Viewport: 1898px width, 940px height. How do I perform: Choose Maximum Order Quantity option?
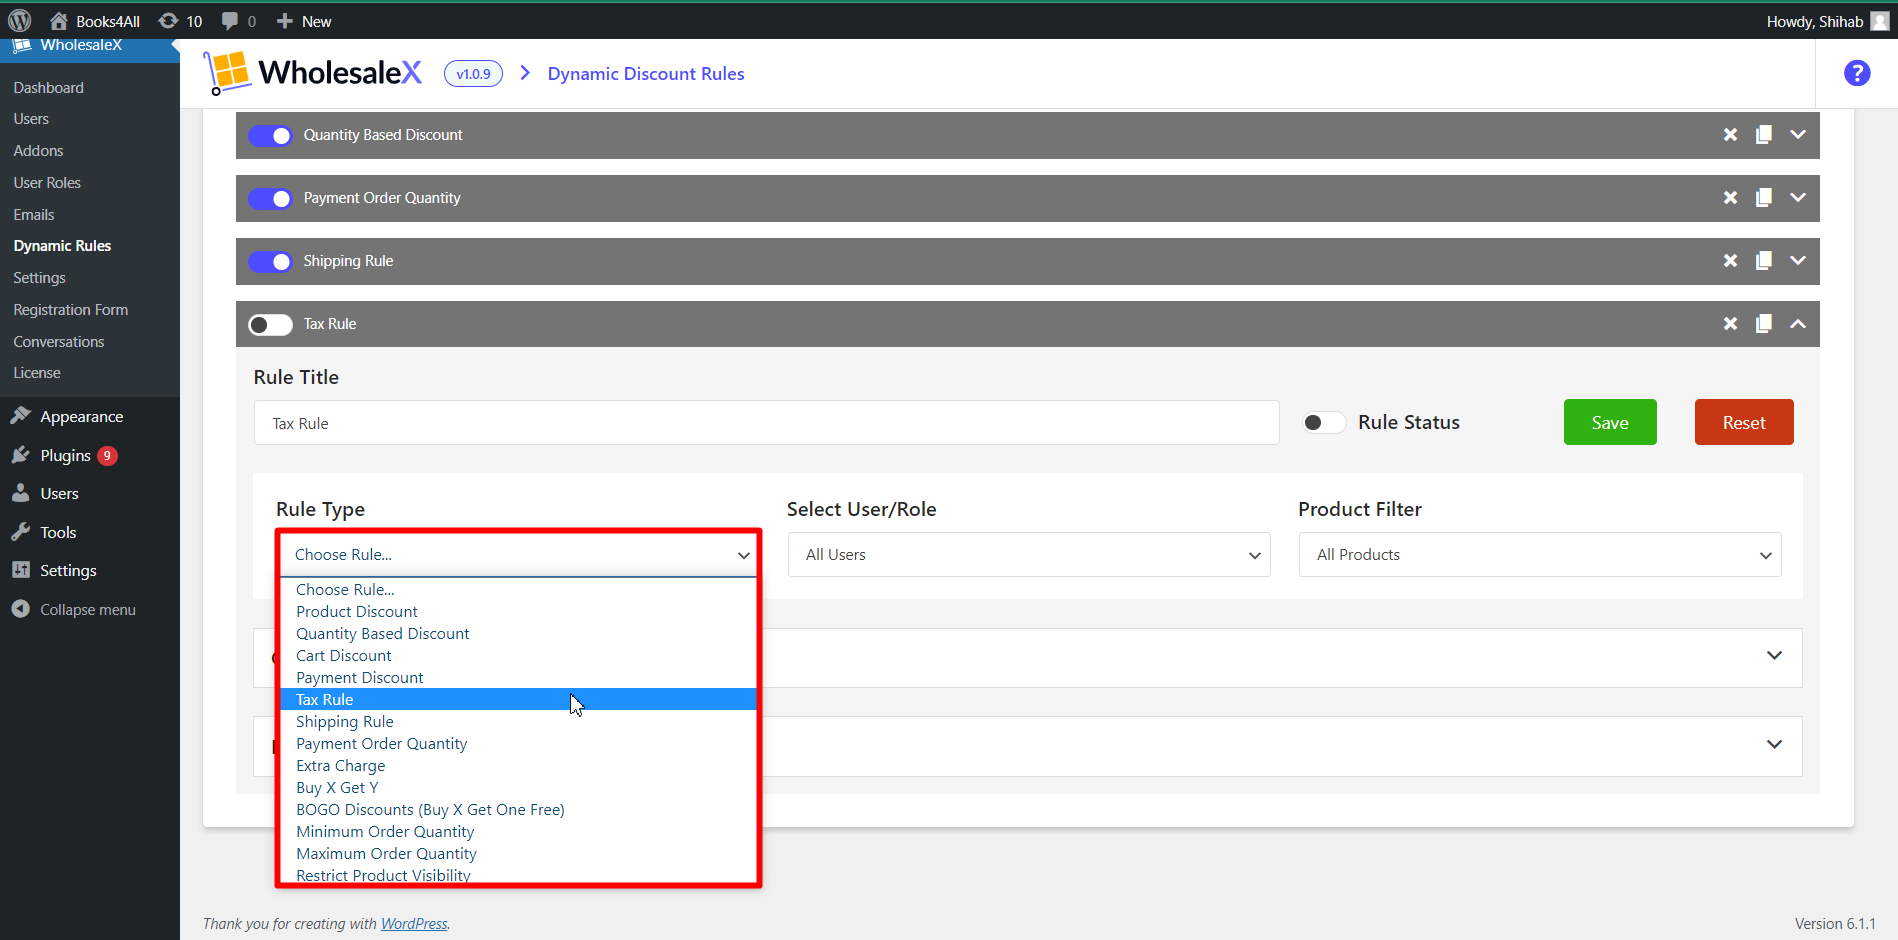(518, 854)
